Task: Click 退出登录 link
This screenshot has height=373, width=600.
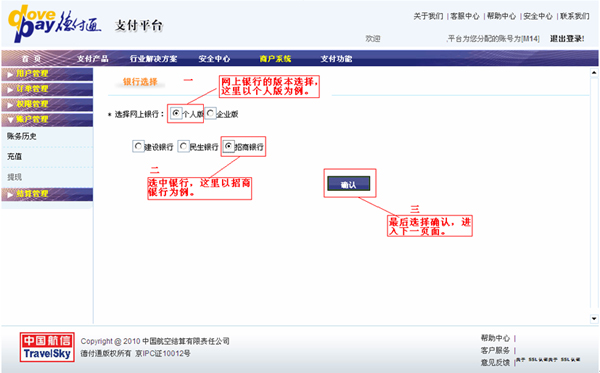Action: pyautogui.click(x=567, y=39)
